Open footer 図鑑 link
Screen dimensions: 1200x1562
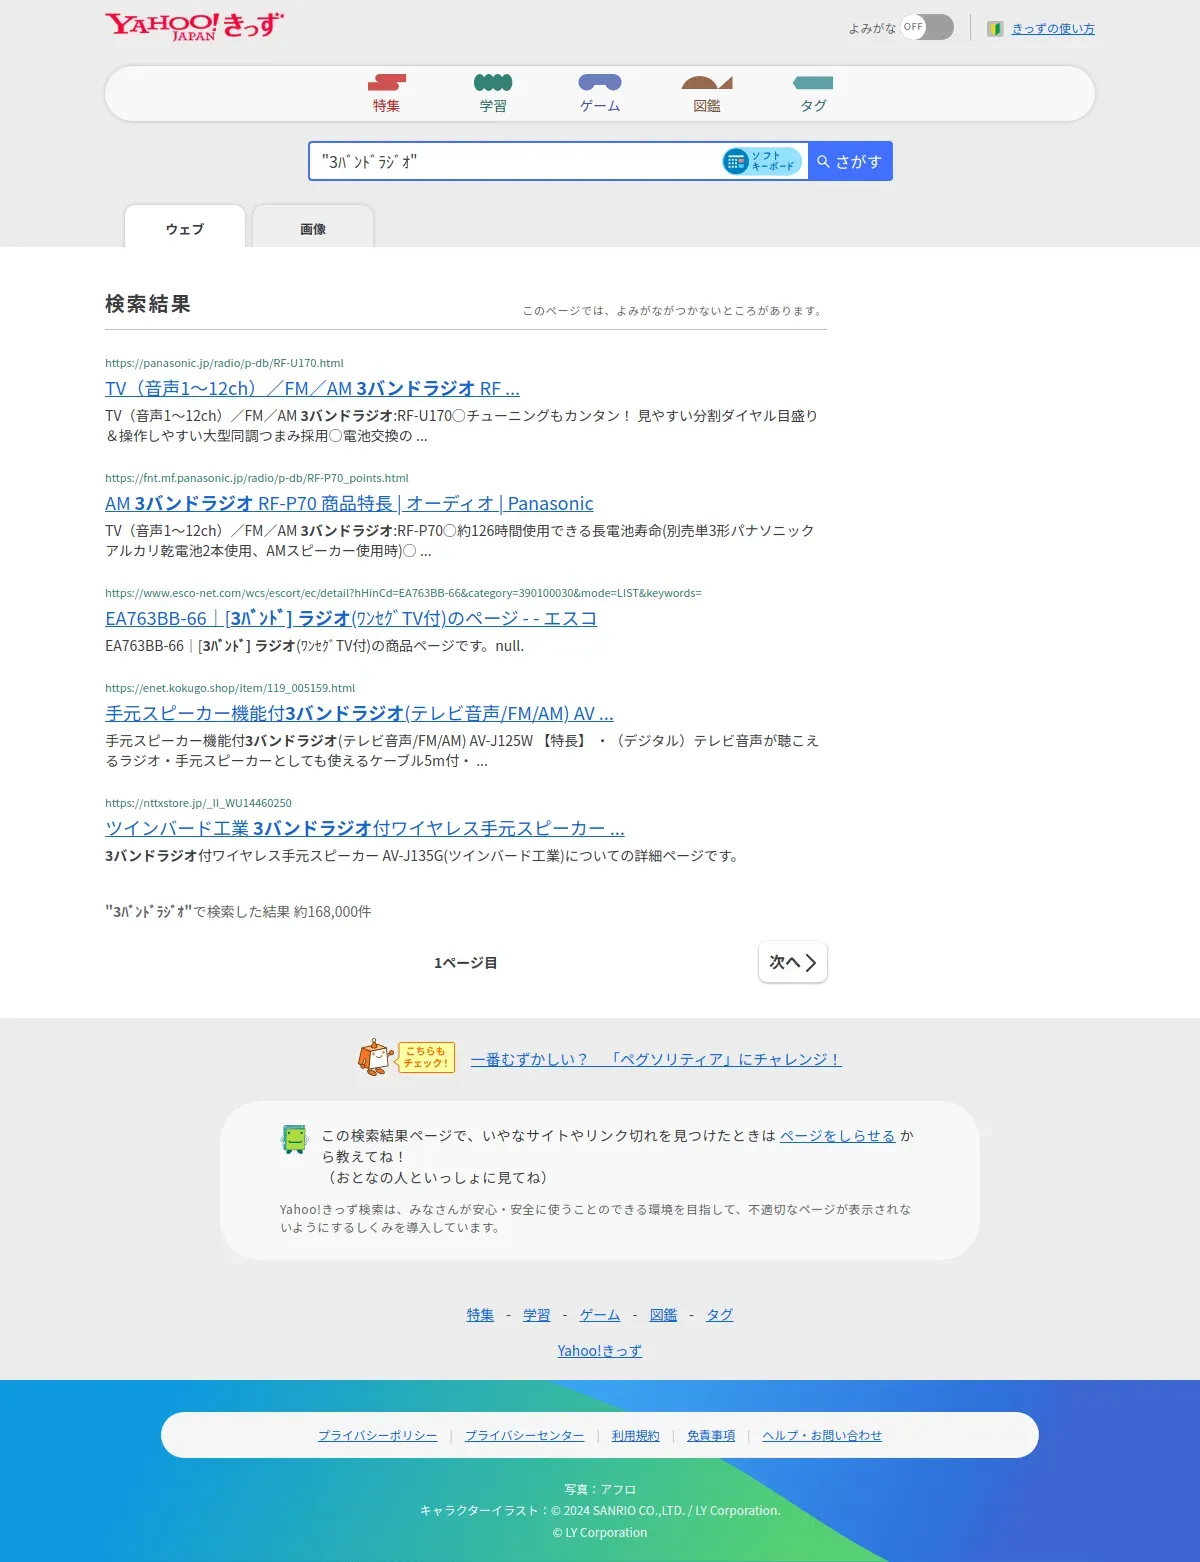coord(663,1315)
